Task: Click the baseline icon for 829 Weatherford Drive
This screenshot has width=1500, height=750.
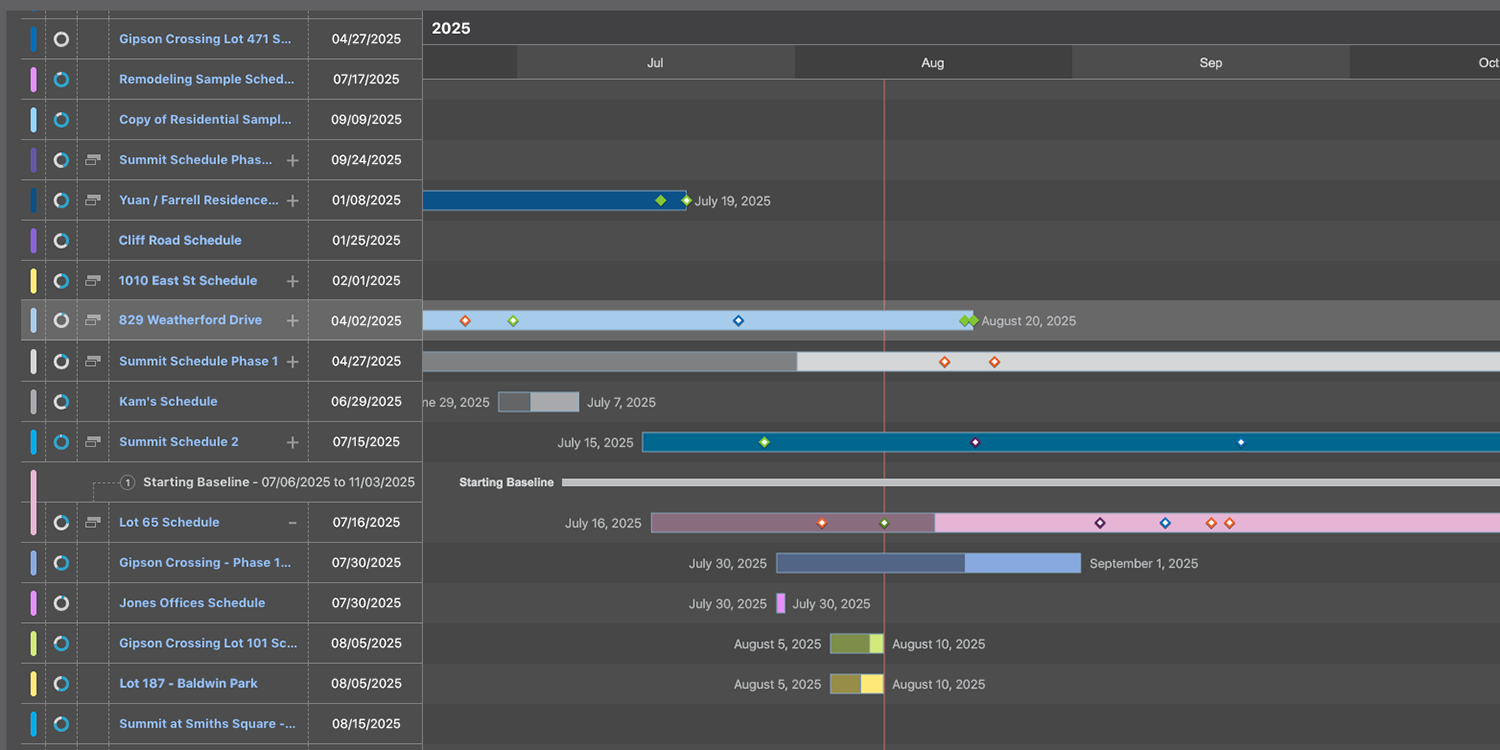Action: (93, 320)
